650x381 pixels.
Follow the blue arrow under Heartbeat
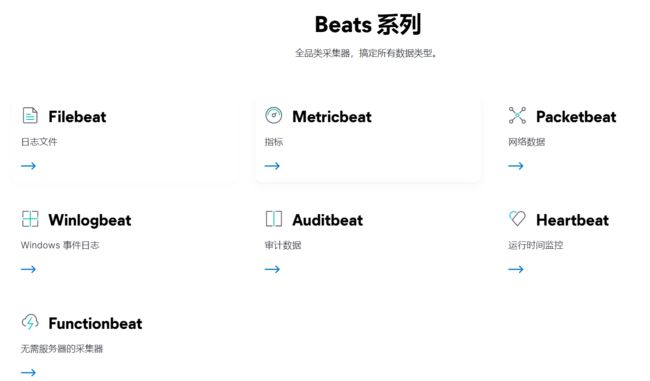[516, 269]
